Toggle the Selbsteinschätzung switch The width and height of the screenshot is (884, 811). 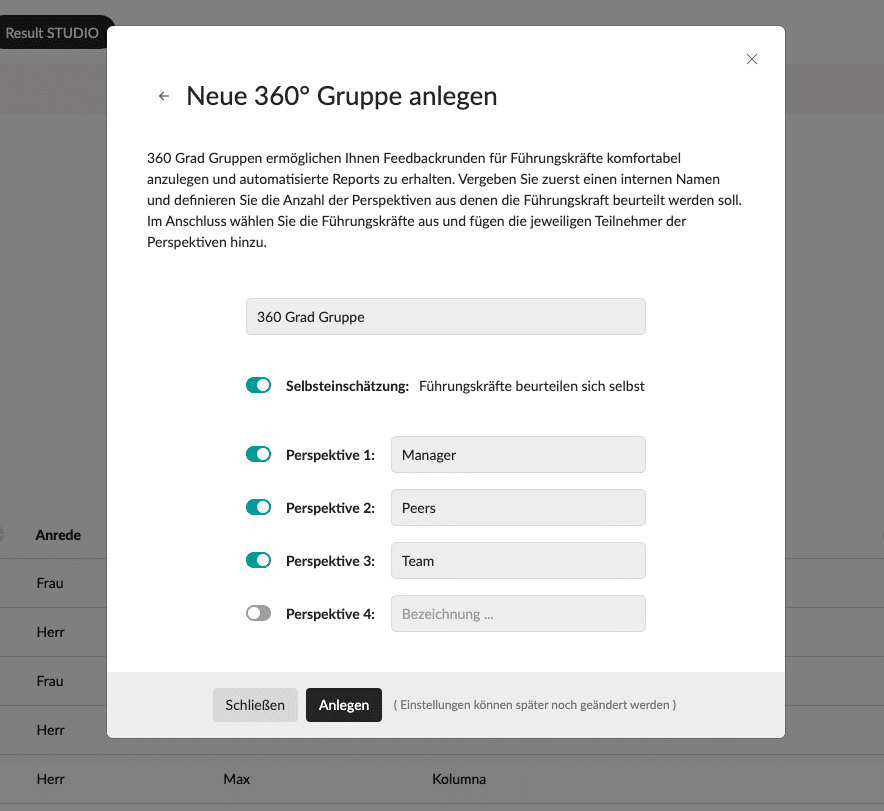(258, 385)
